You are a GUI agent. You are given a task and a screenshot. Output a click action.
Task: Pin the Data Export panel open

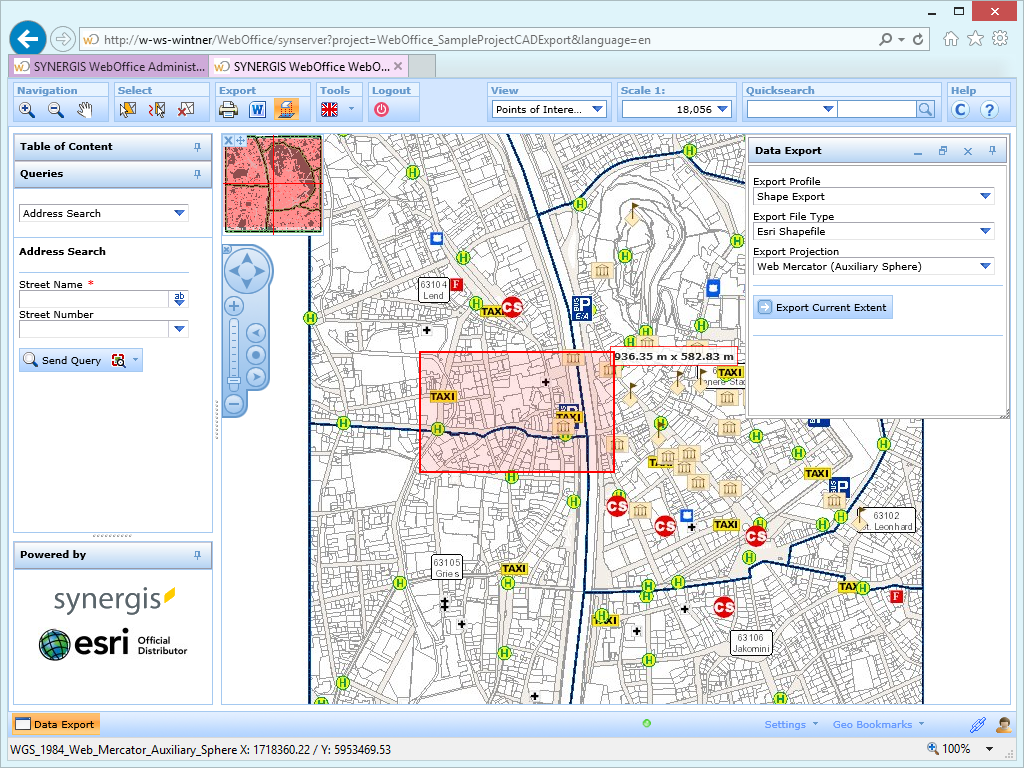(991, 150)
